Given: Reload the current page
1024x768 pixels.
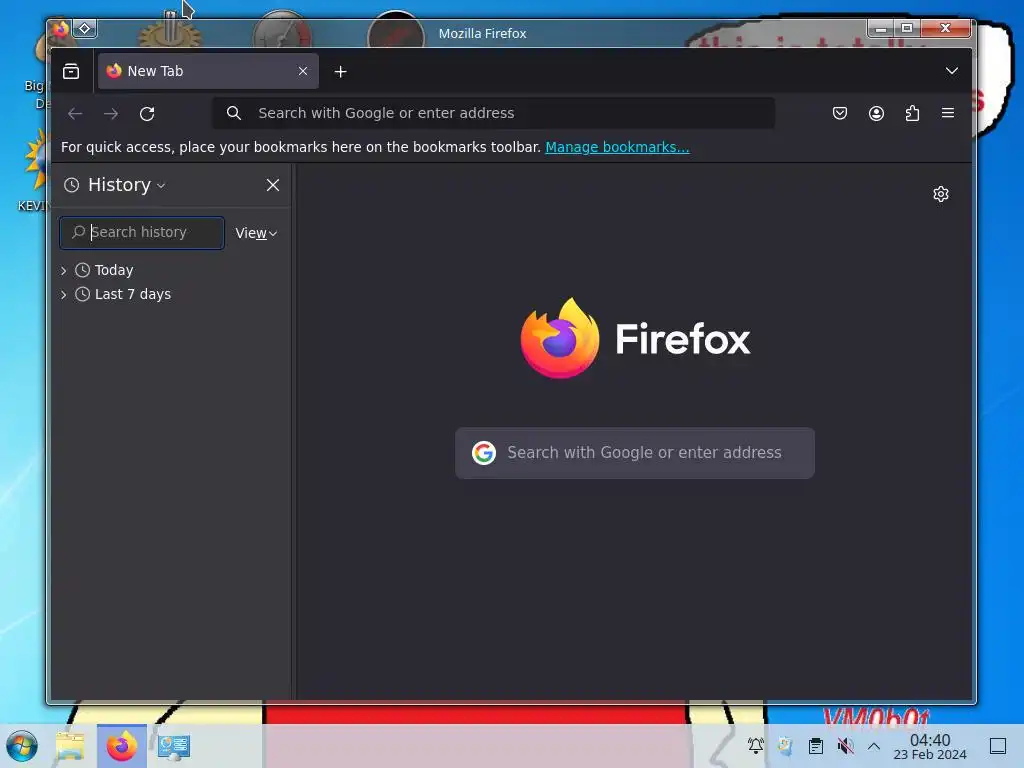Looking at the screenshot, I should (147, 114).
